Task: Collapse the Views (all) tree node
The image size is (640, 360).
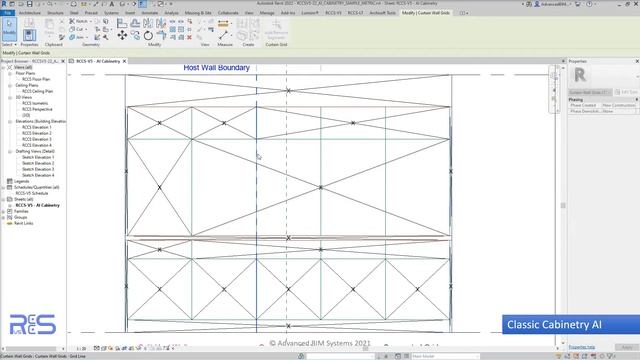Action: click(x=4, y=67)
